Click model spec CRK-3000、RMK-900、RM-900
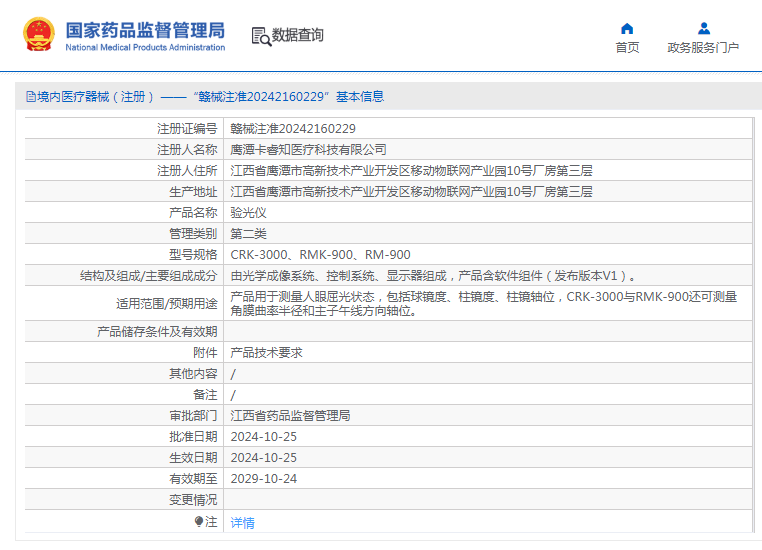Screen dimensions: 762x550 pos(320,255)
